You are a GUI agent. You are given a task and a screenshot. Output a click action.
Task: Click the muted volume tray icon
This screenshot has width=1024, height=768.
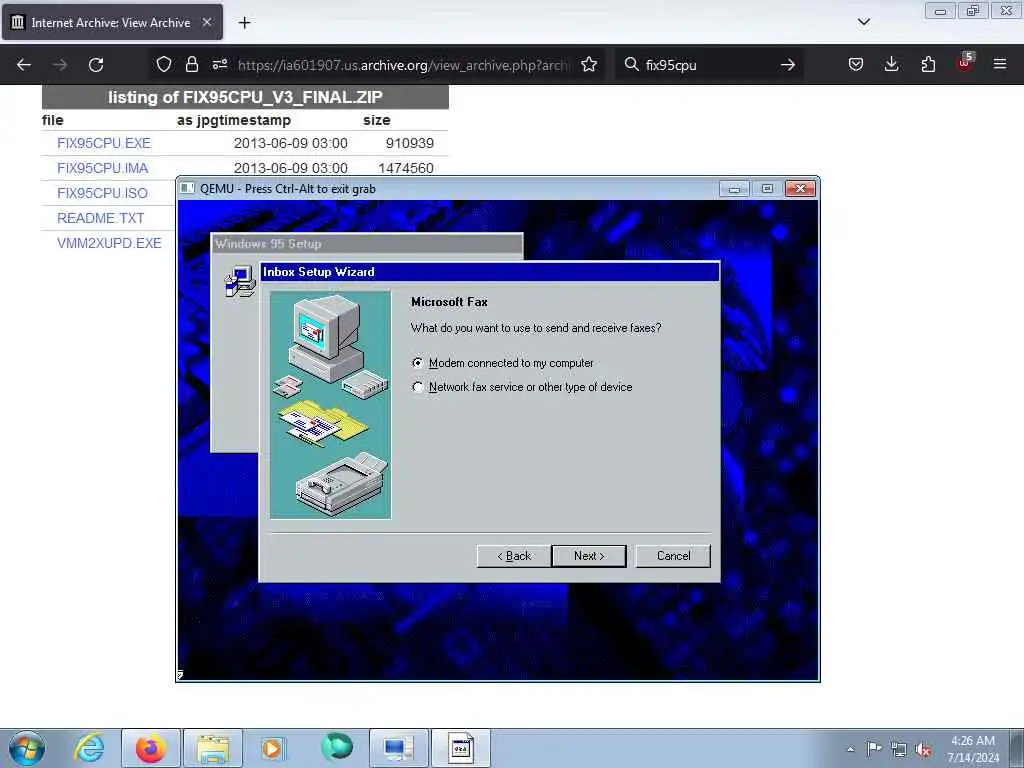coord(923,750)
